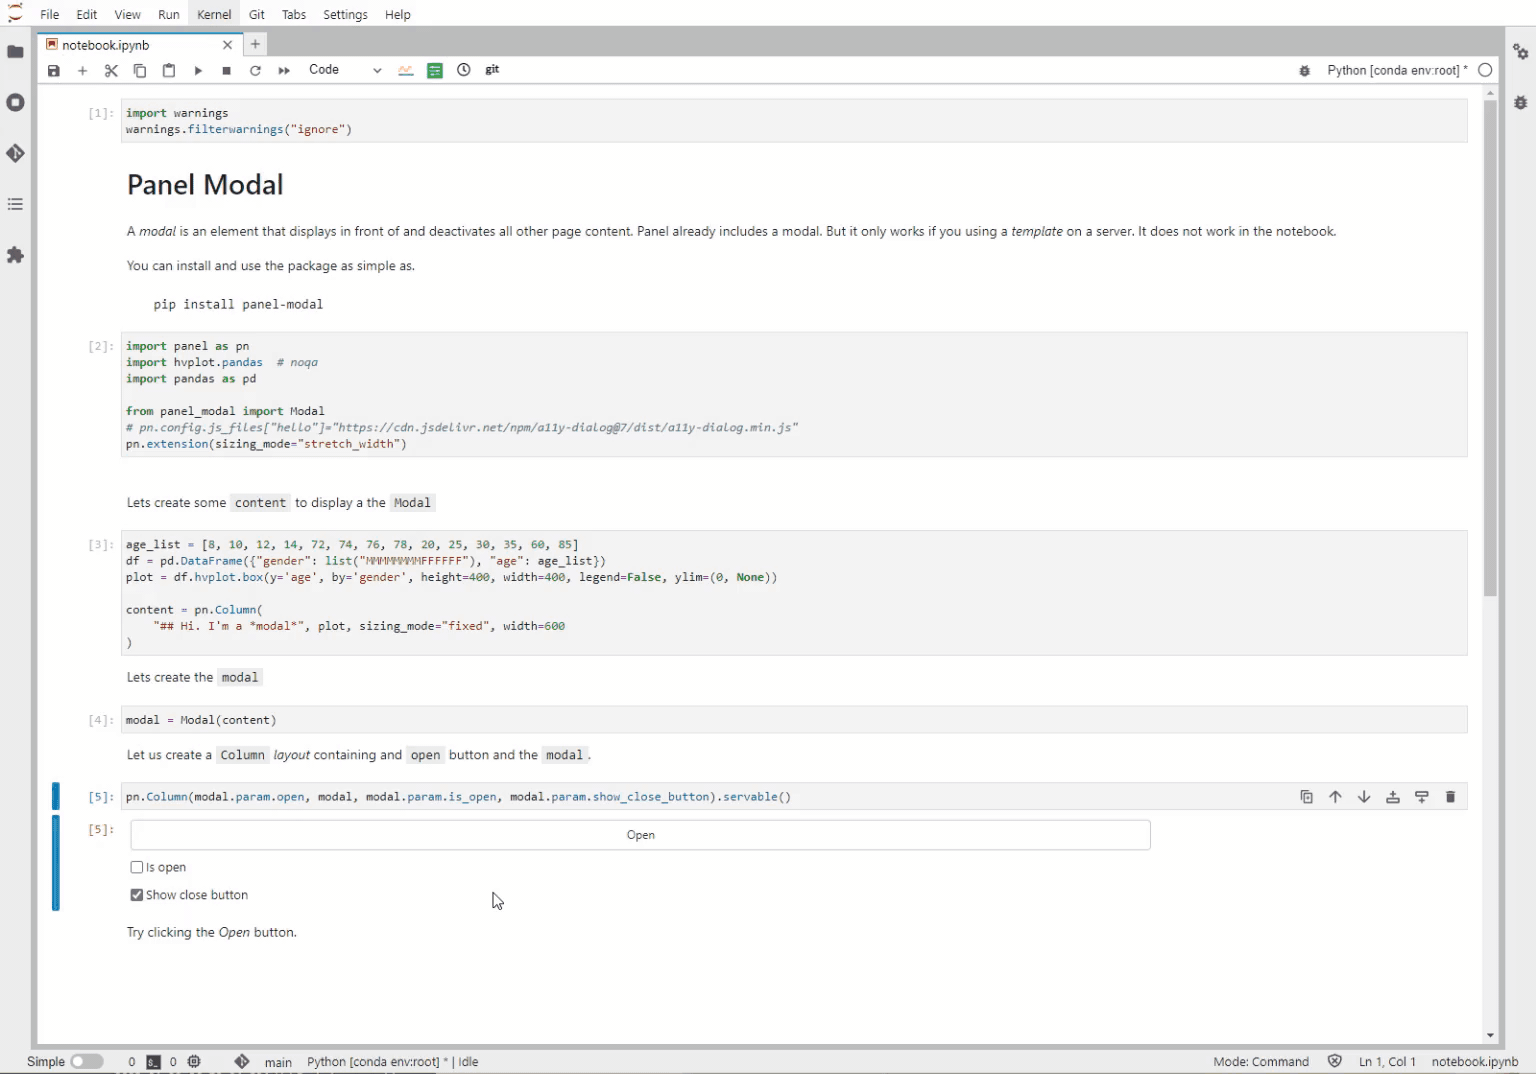Click the kernels chip icon in status bar
The image size is (1536, 1074).
point(195,1062)
